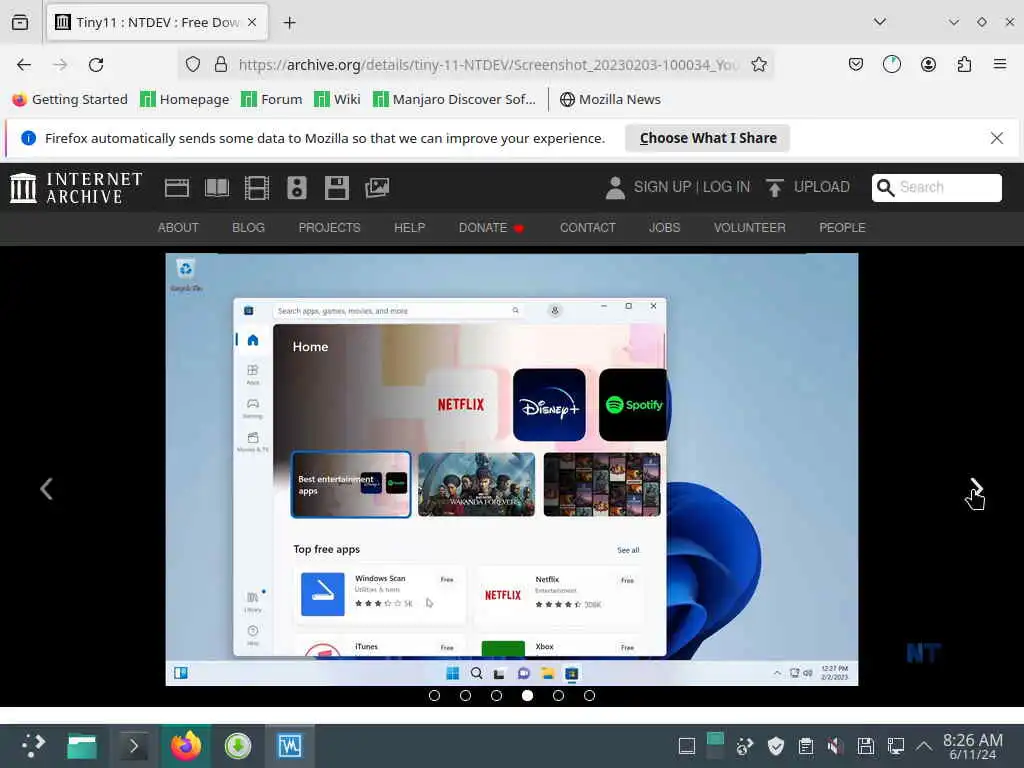Open the Homepage bookmark
The height and width of the screenshot is (768, 1024).
185,99
